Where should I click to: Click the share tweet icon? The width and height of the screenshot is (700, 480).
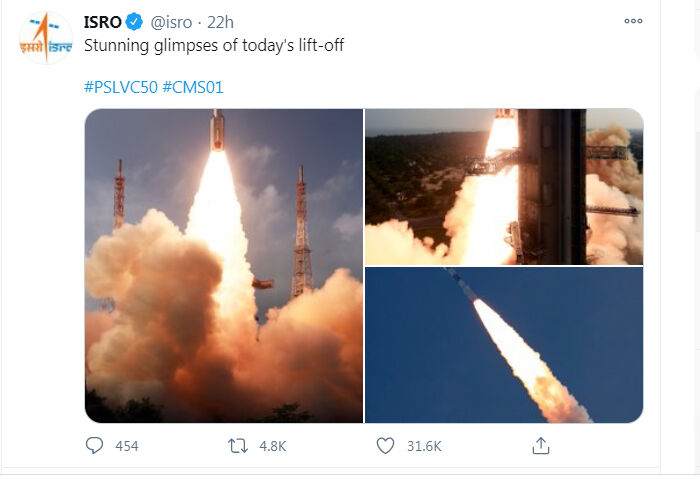540,445
